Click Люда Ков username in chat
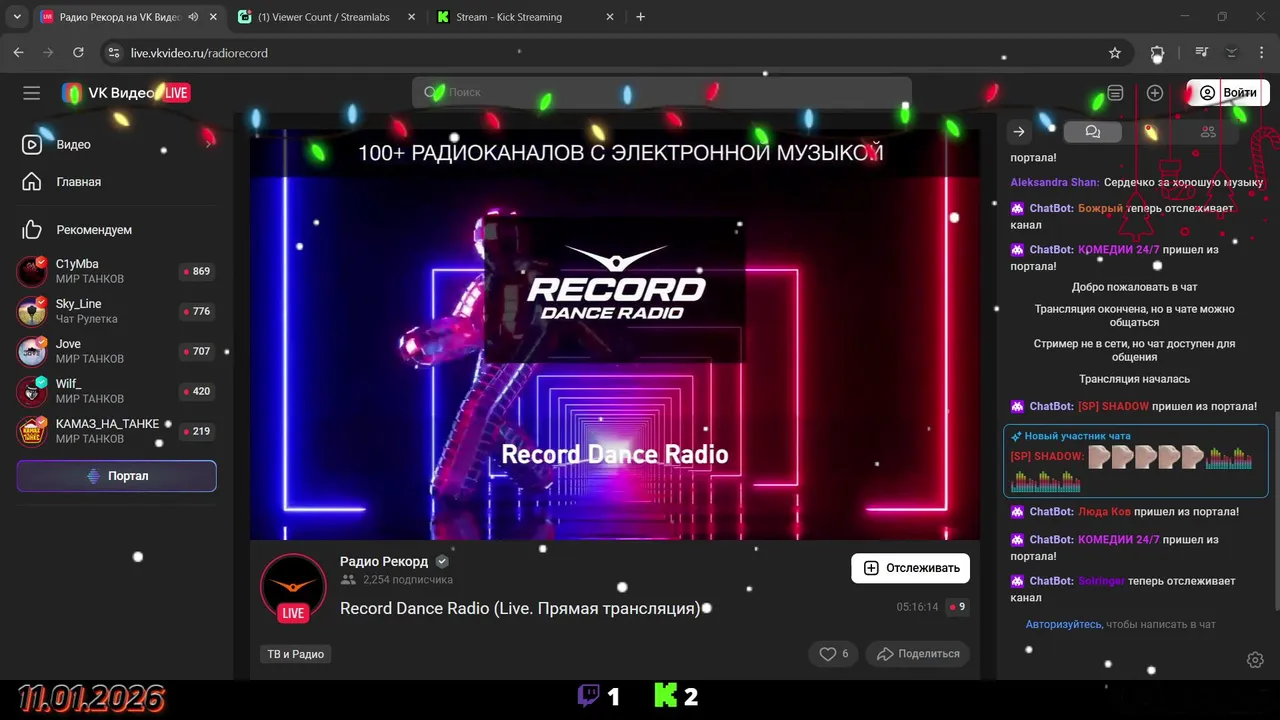Image resolution: width=1280 pixels, height=720 pixels. (1104, 512)
